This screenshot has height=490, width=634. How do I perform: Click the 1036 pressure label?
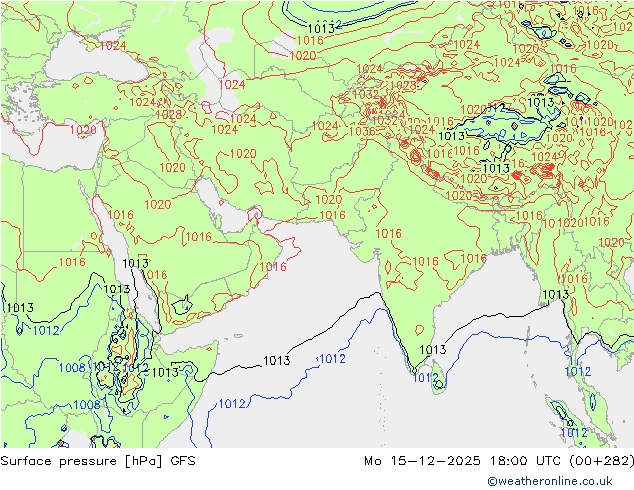click(362, 131)
